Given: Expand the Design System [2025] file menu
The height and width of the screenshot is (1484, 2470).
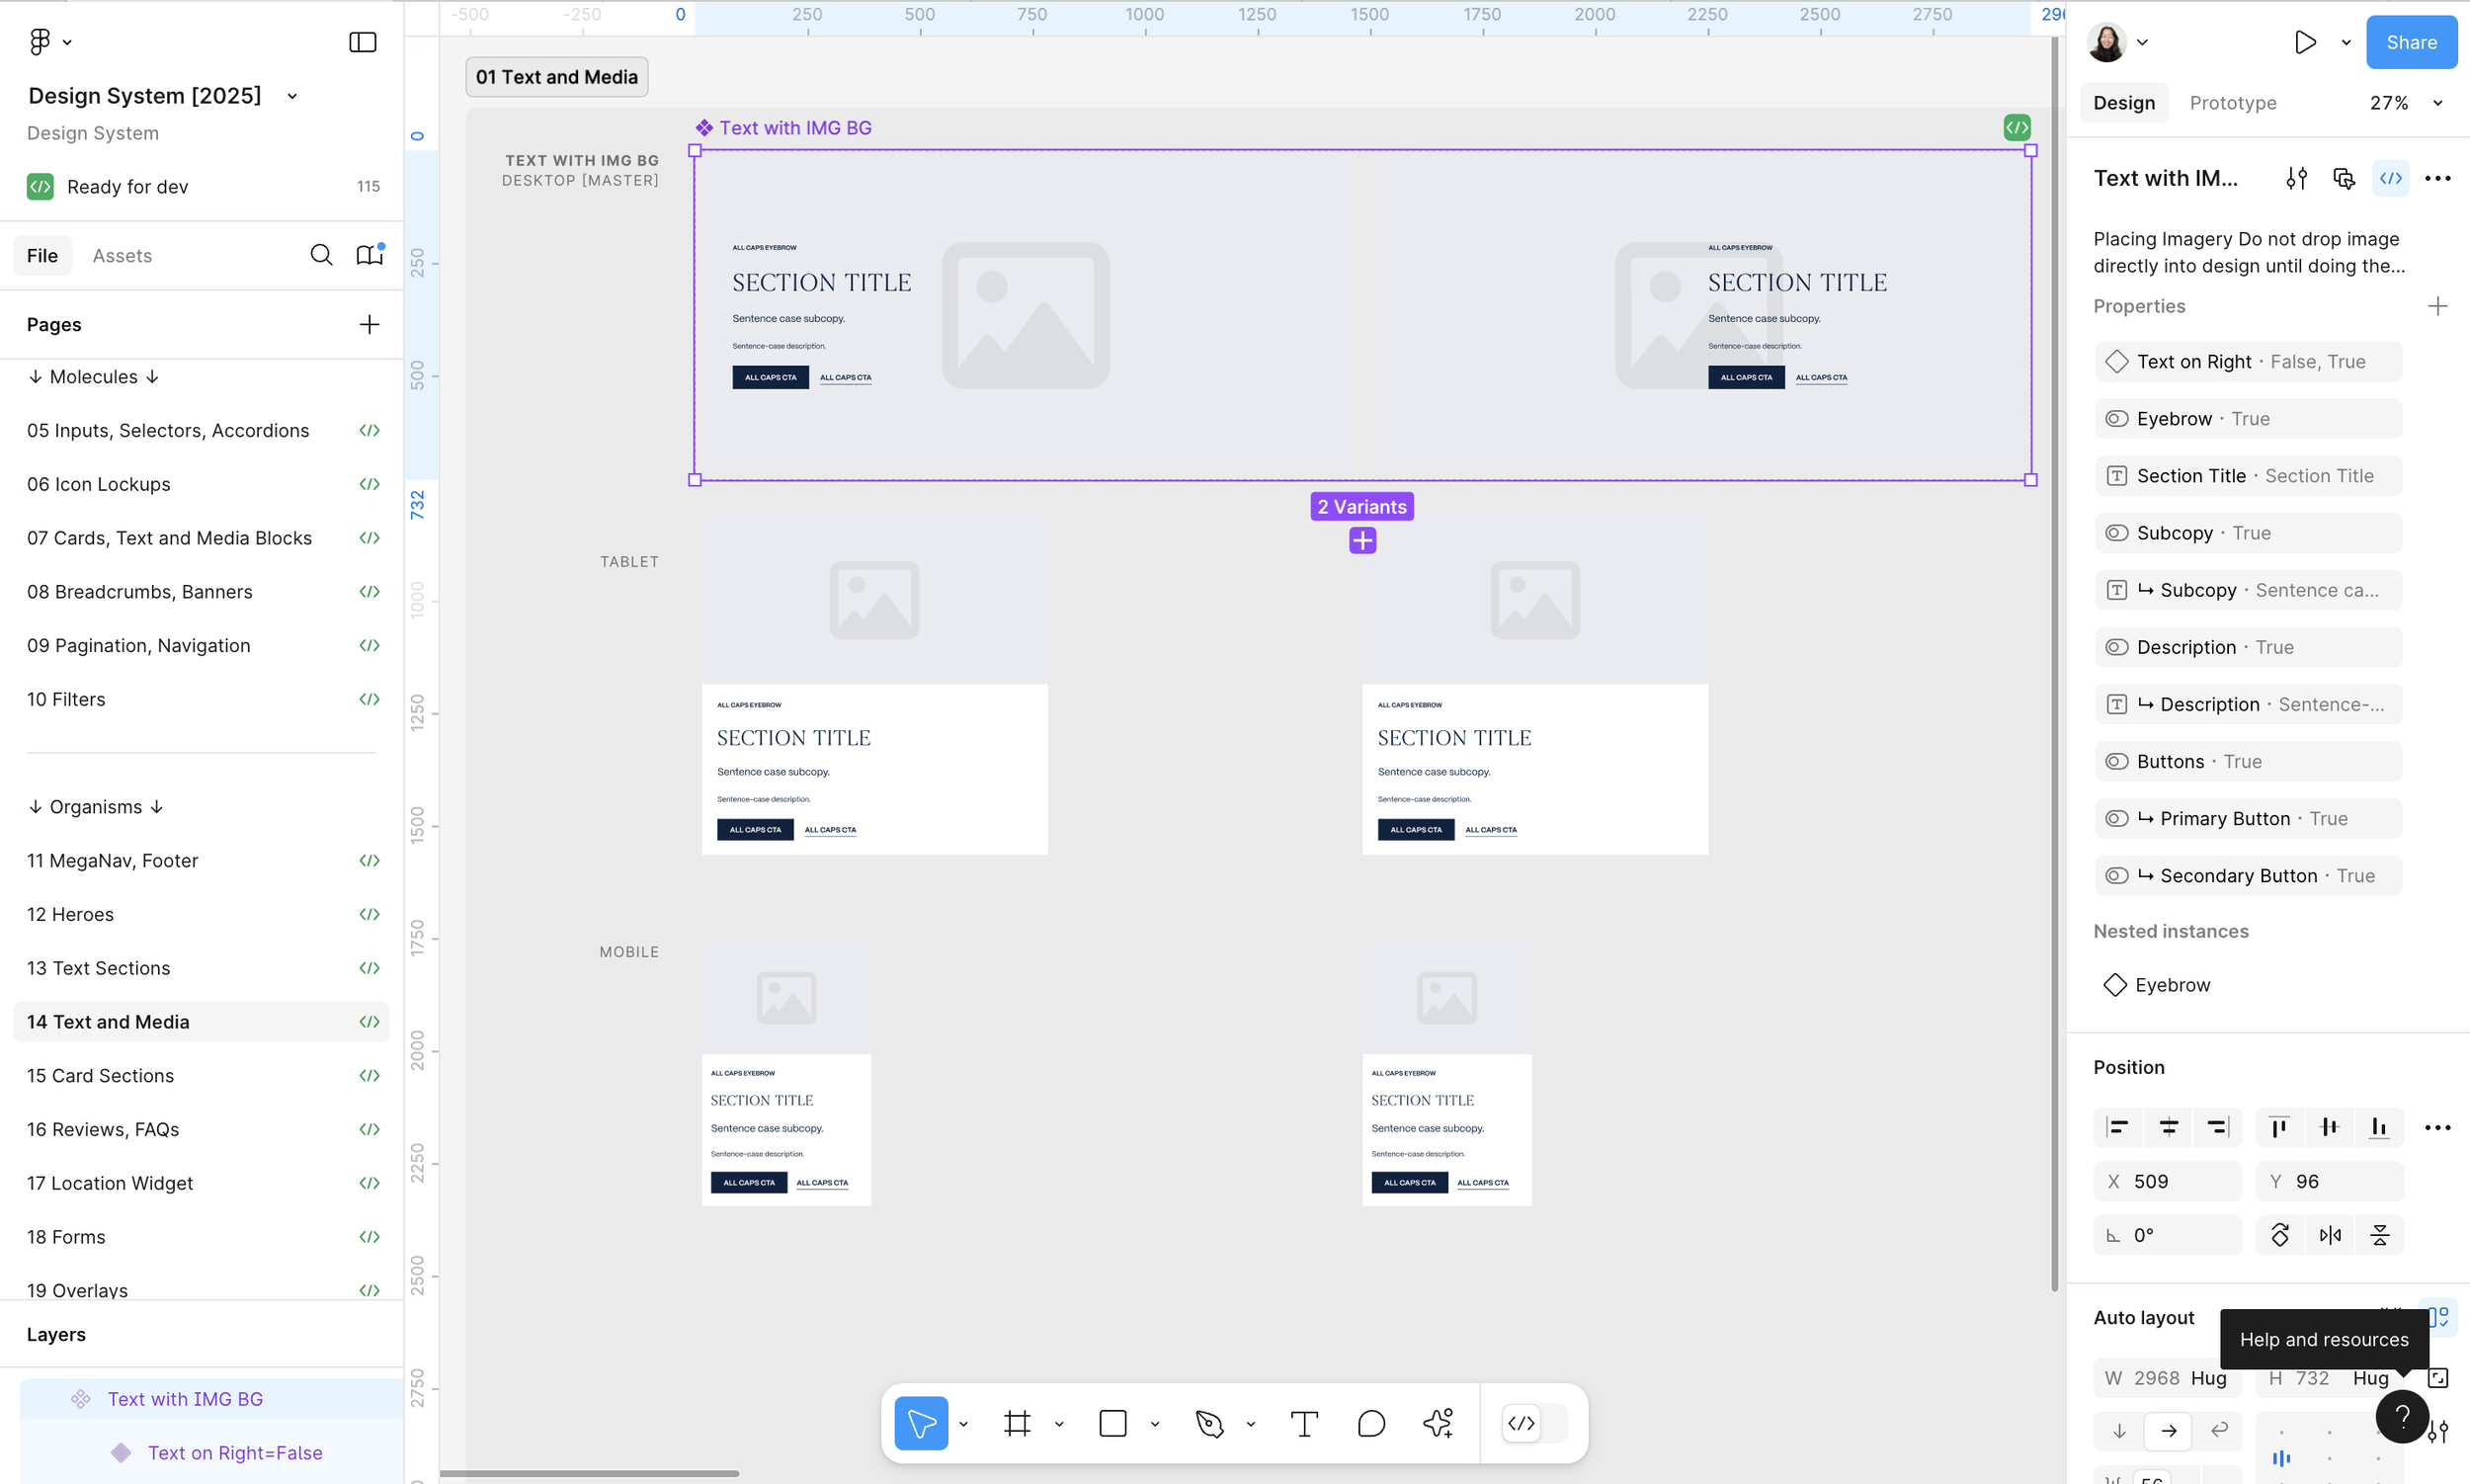Looking at the screenshot, I should pos(292,96).
